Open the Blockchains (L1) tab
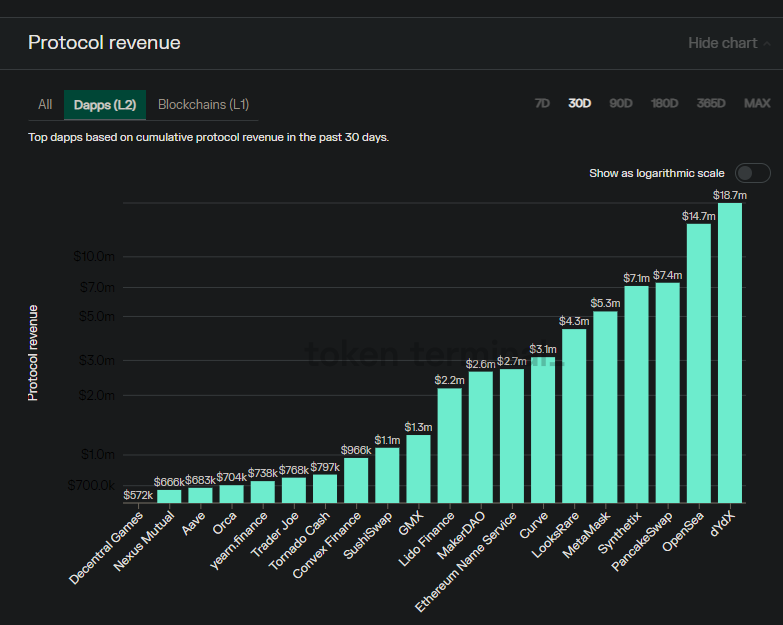Image resolution: width=783 pixels, height=625 pixels. click(203, 105)
